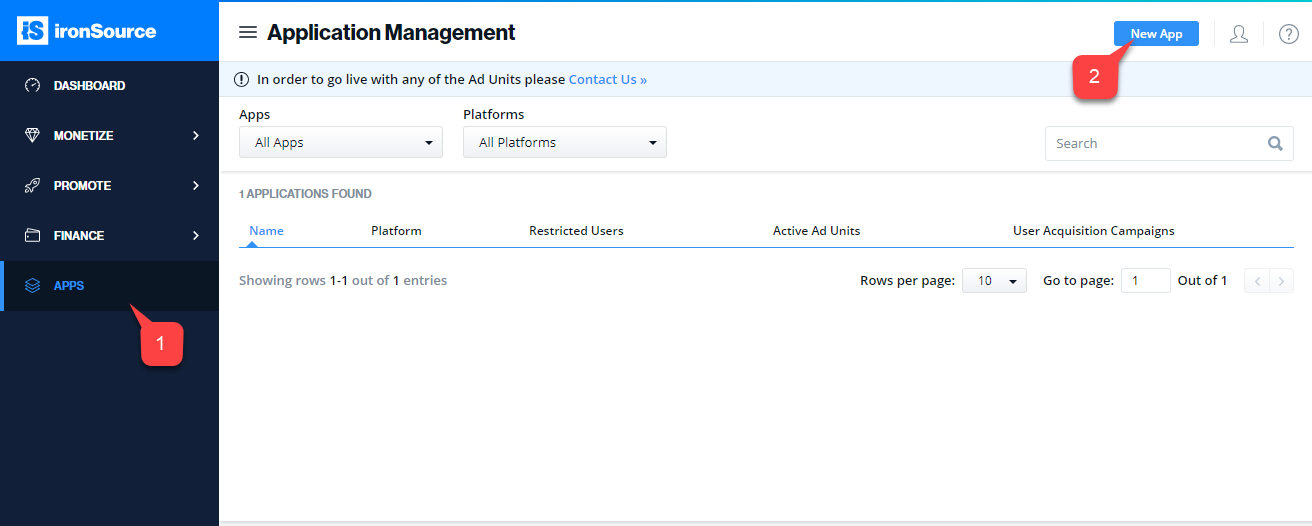Click the help question mark icon
Viewport: 1312px width, 526px height.
click(x=1289, y=34)
